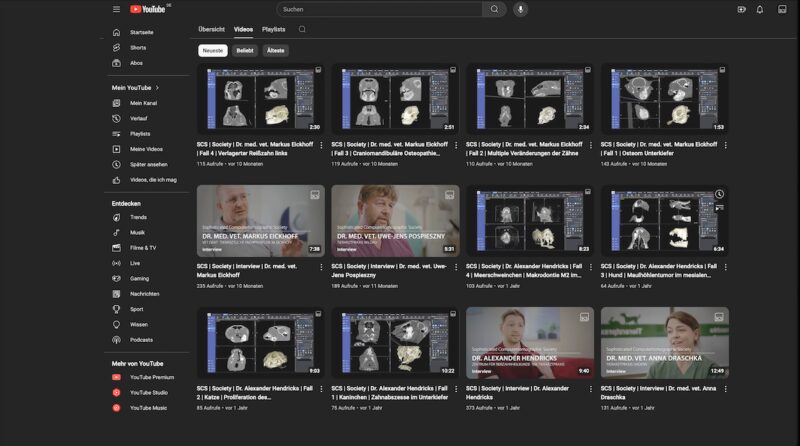Go to Verlauf in the sidebar

pyautogui.click(x=138, y=118)
